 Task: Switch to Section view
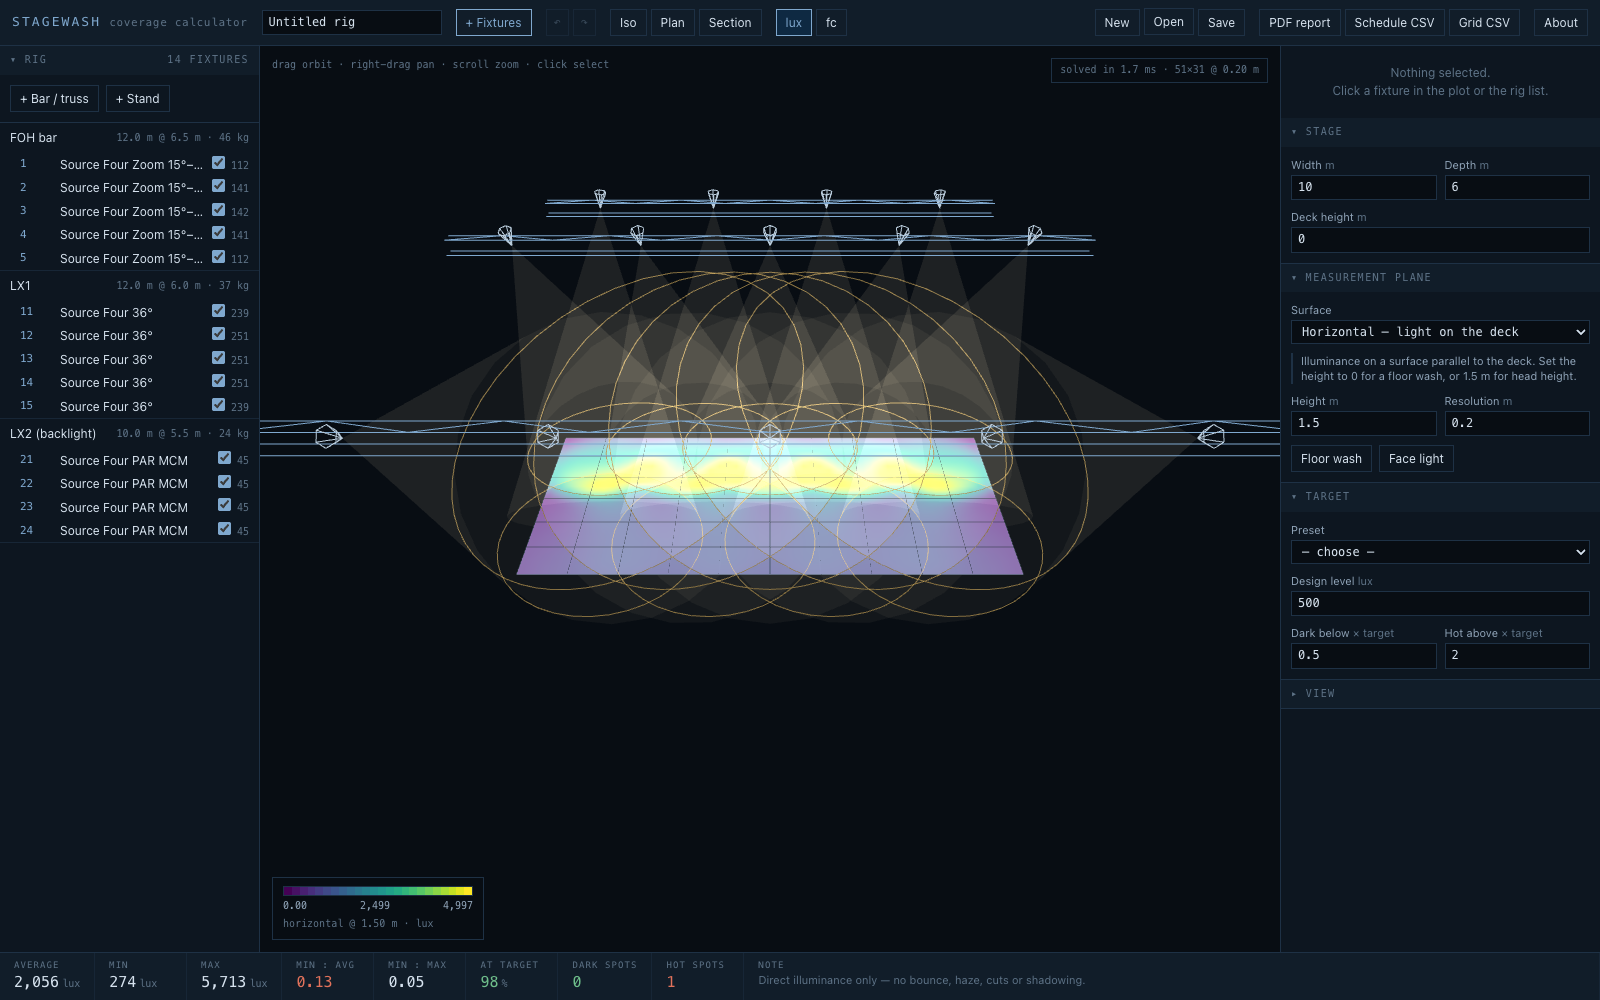click(x=730, y=22)
